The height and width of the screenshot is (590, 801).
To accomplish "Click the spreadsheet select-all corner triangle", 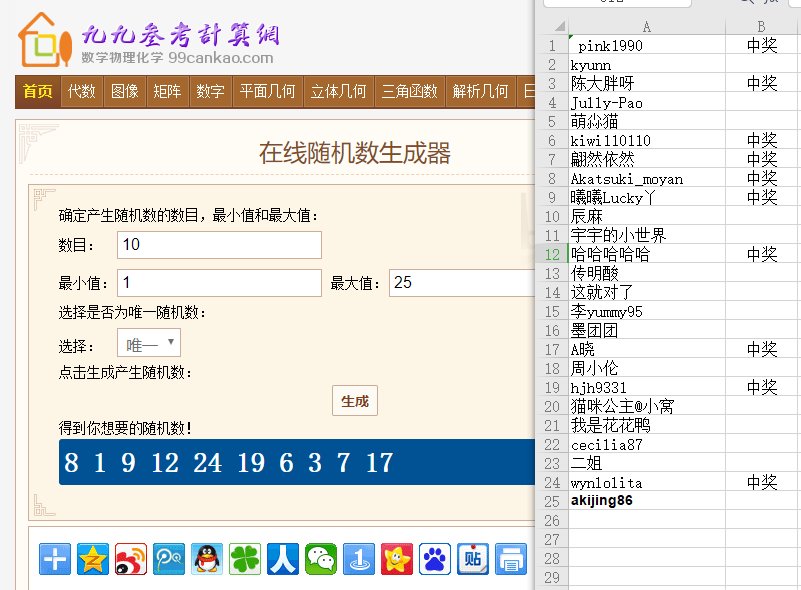I will (x=560, y=26).
